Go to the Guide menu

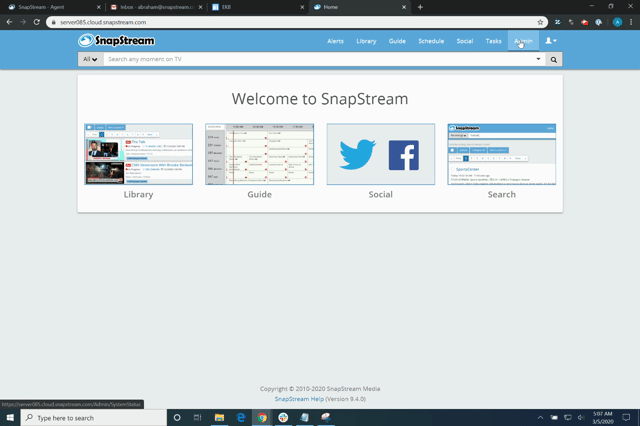(x=397, y=41)
